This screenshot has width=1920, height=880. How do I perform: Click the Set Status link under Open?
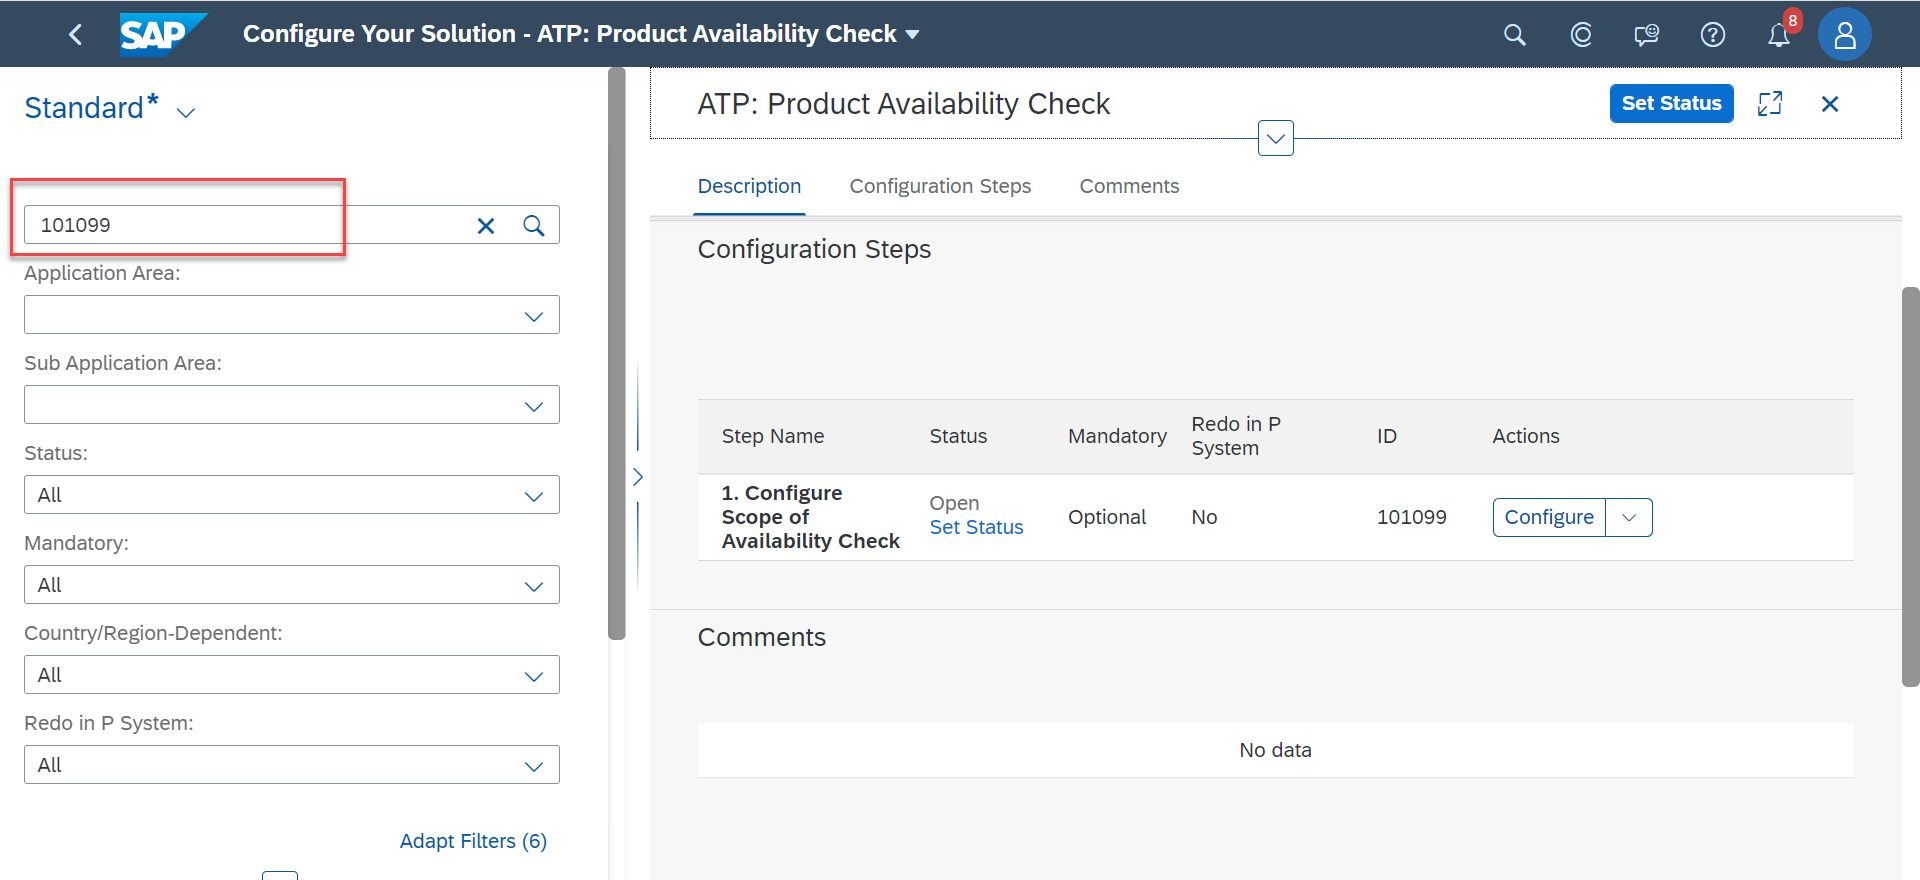[976, 528]
